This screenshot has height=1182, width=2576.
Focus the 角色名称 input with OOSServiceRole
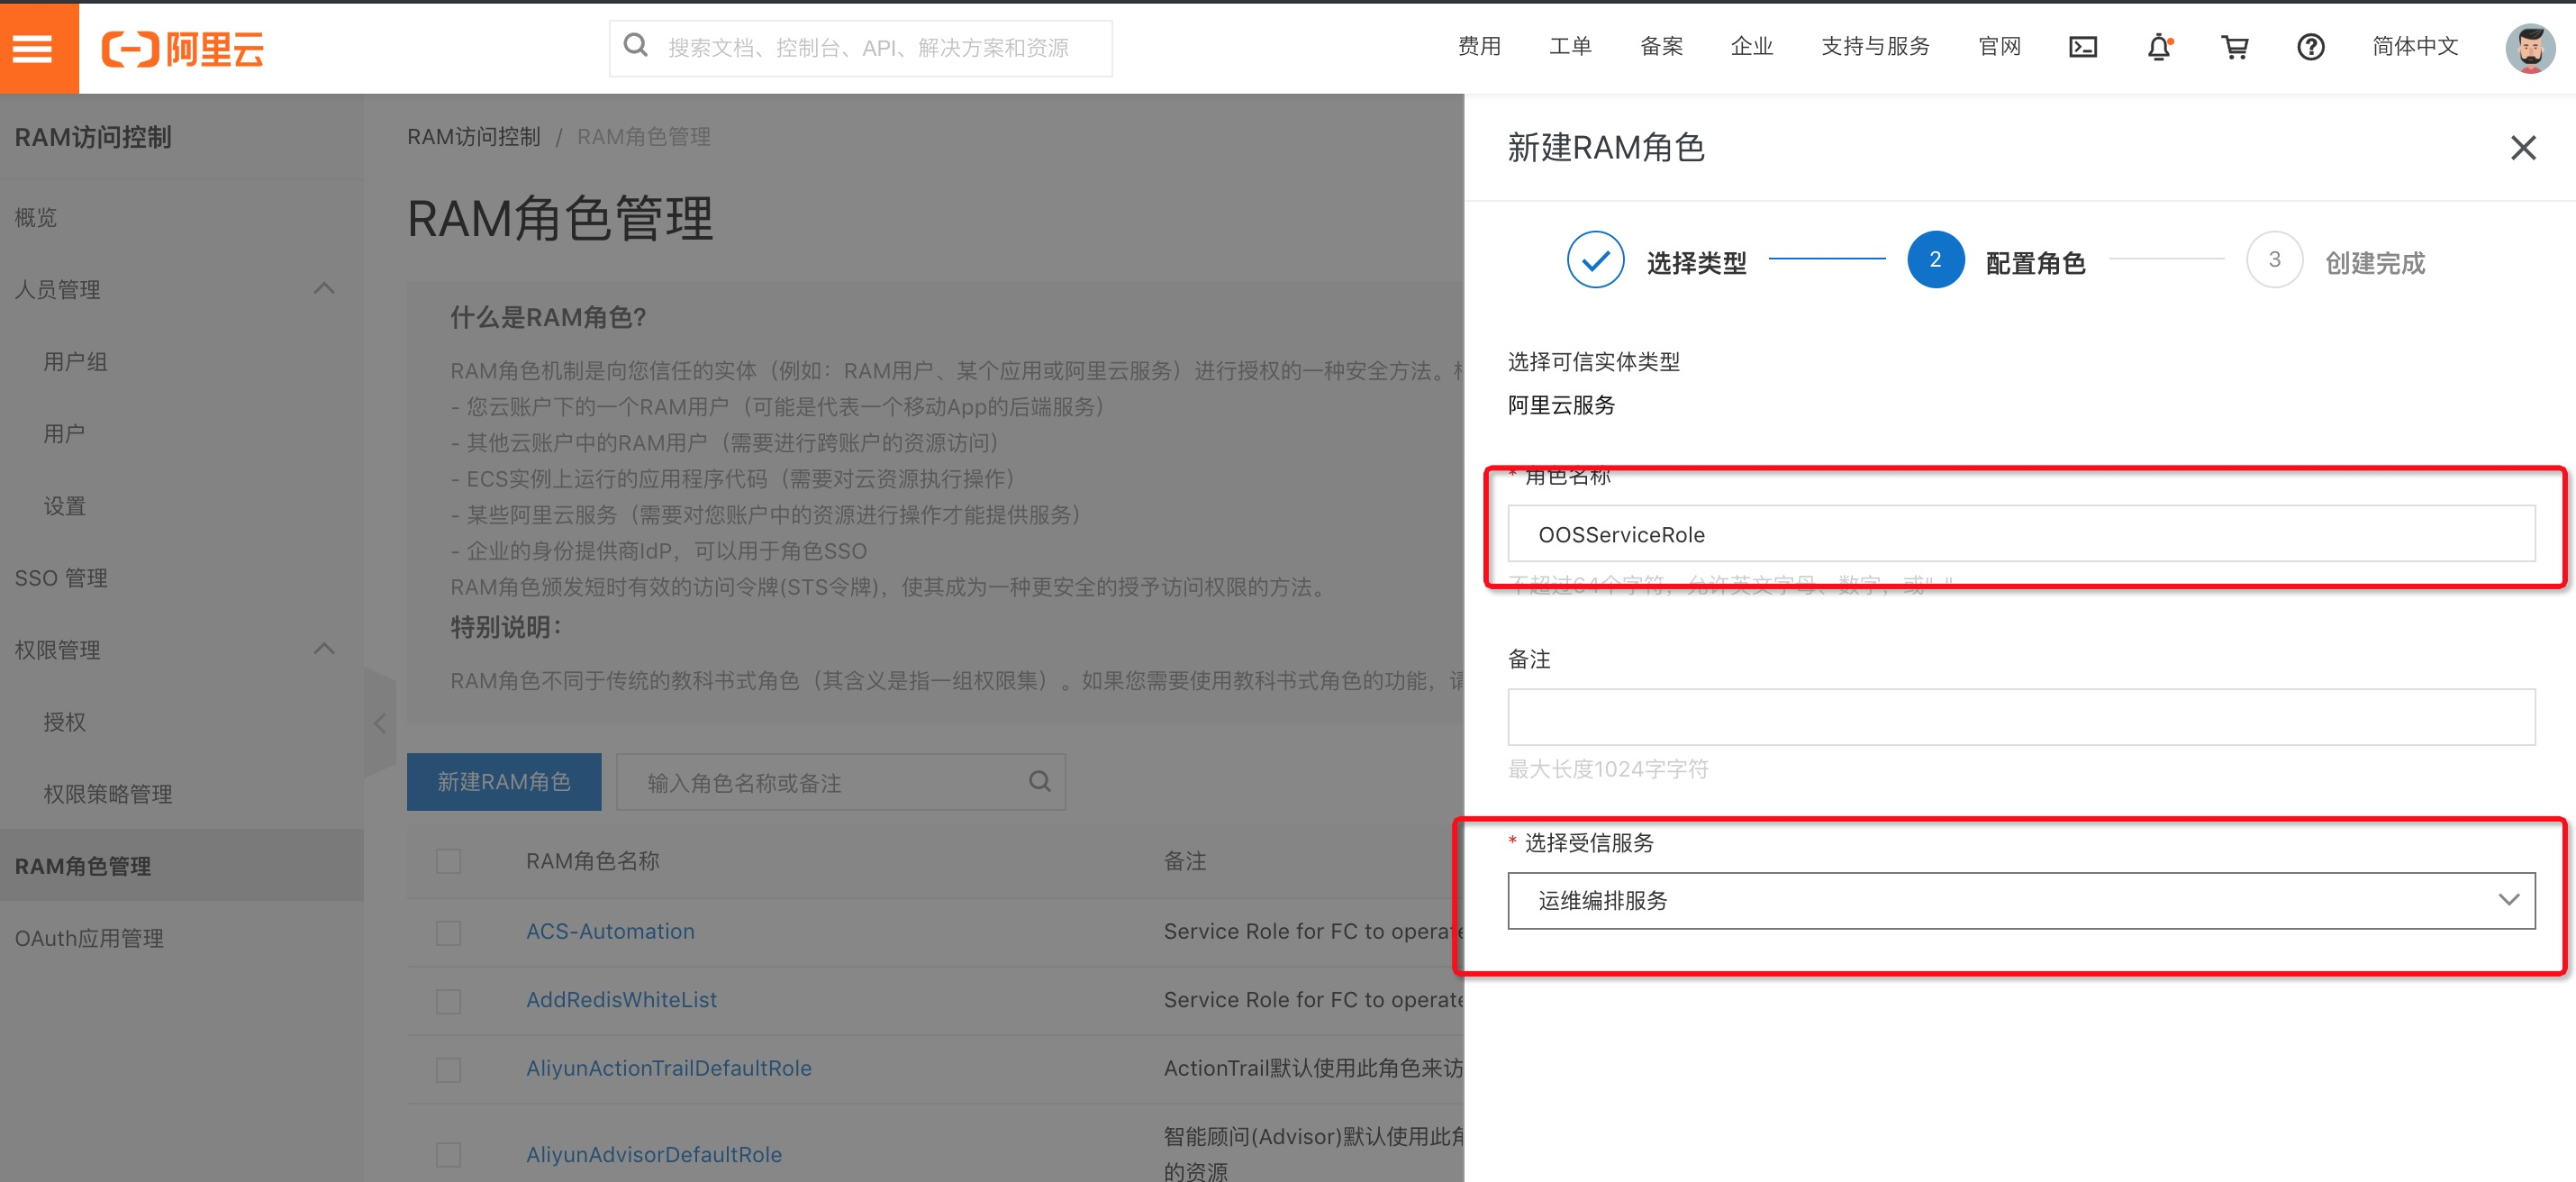[x=2020, y=534]
